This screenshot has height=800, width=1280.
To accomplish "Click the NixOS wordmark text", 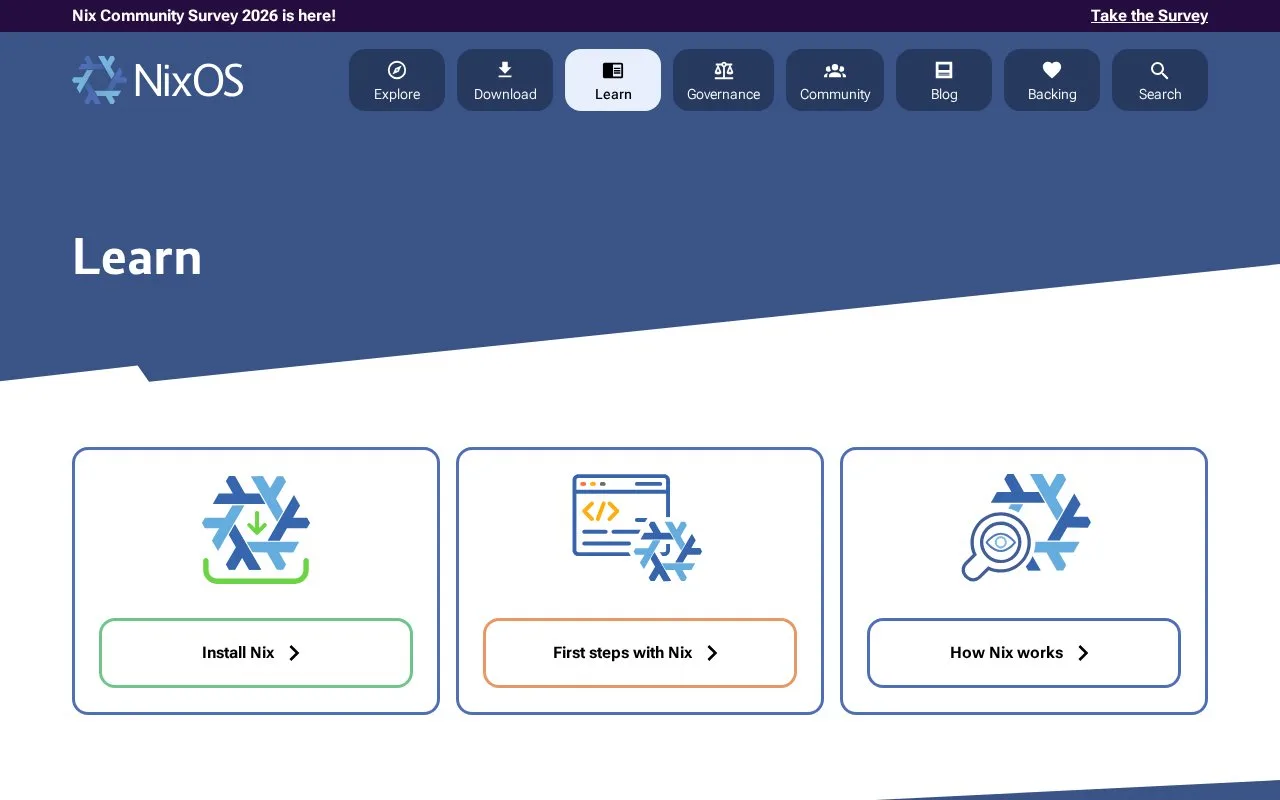I will click(188, 80).
